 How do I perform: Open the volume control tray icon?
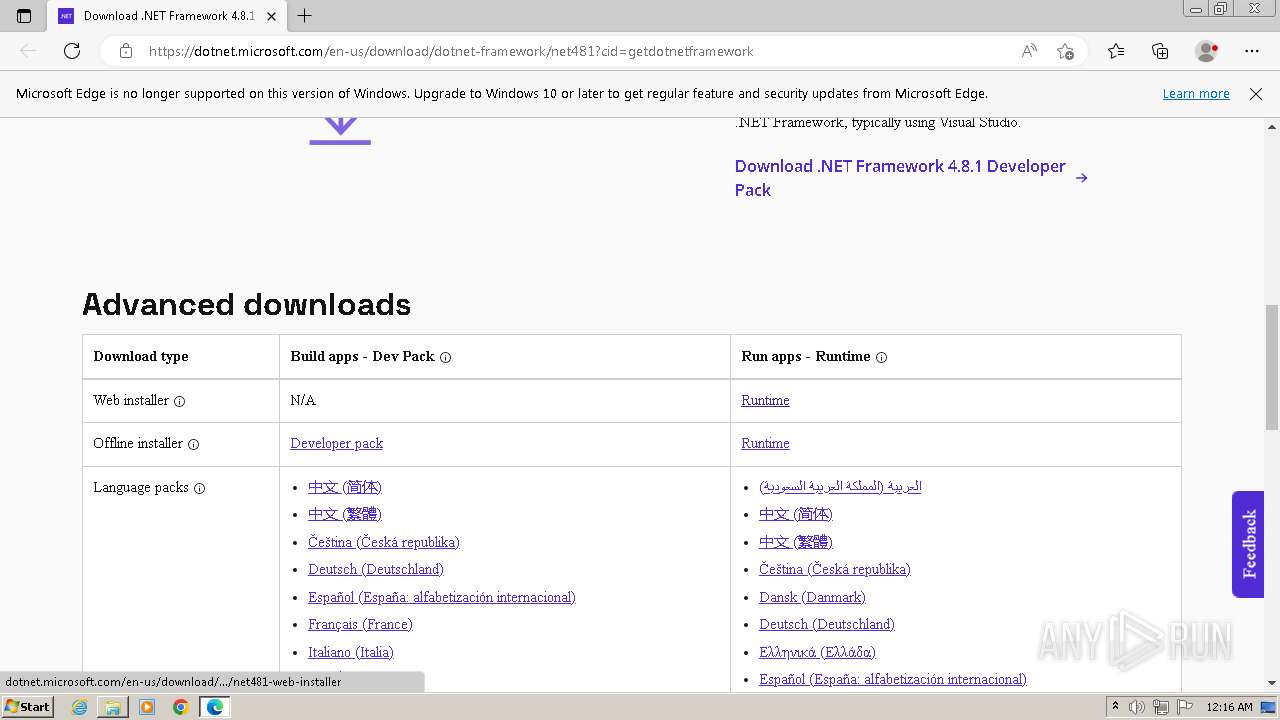coord(1137,707)
